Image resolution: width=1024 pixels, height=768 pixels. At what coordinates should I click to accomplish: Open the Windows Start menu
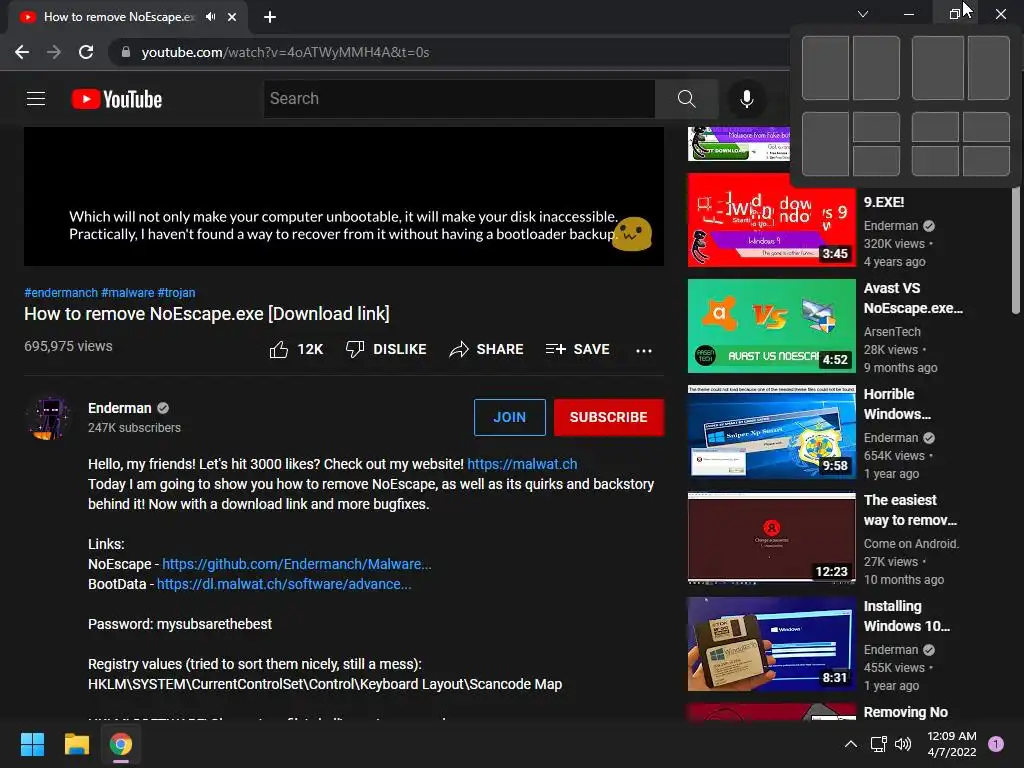coord(32,744)
